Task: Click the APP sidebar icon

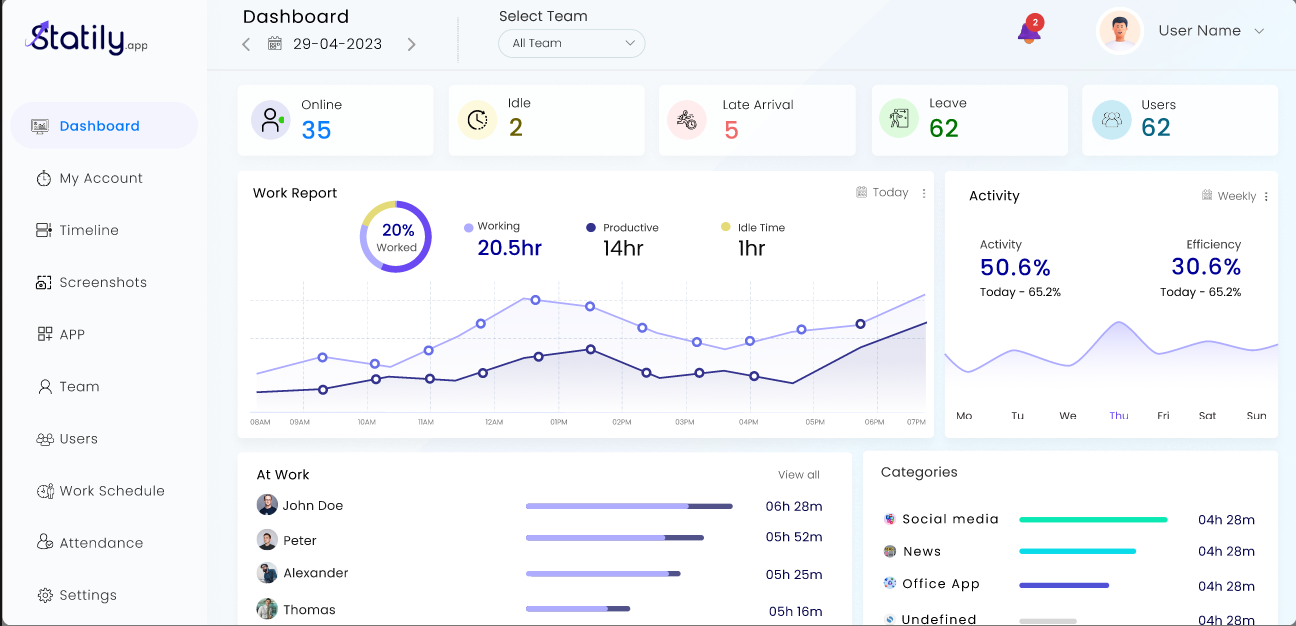Action: click(x=42, y=334)
